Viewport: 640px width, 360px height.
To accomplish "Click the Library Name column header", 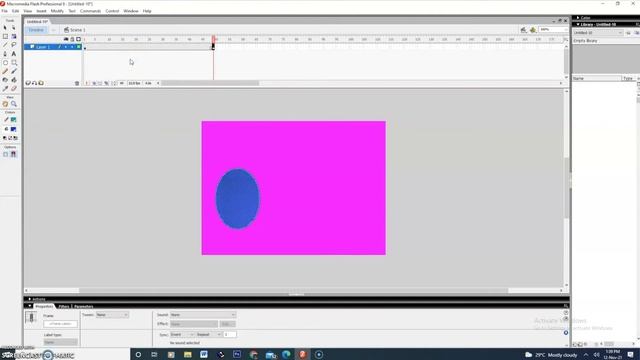I will point(596,78).
